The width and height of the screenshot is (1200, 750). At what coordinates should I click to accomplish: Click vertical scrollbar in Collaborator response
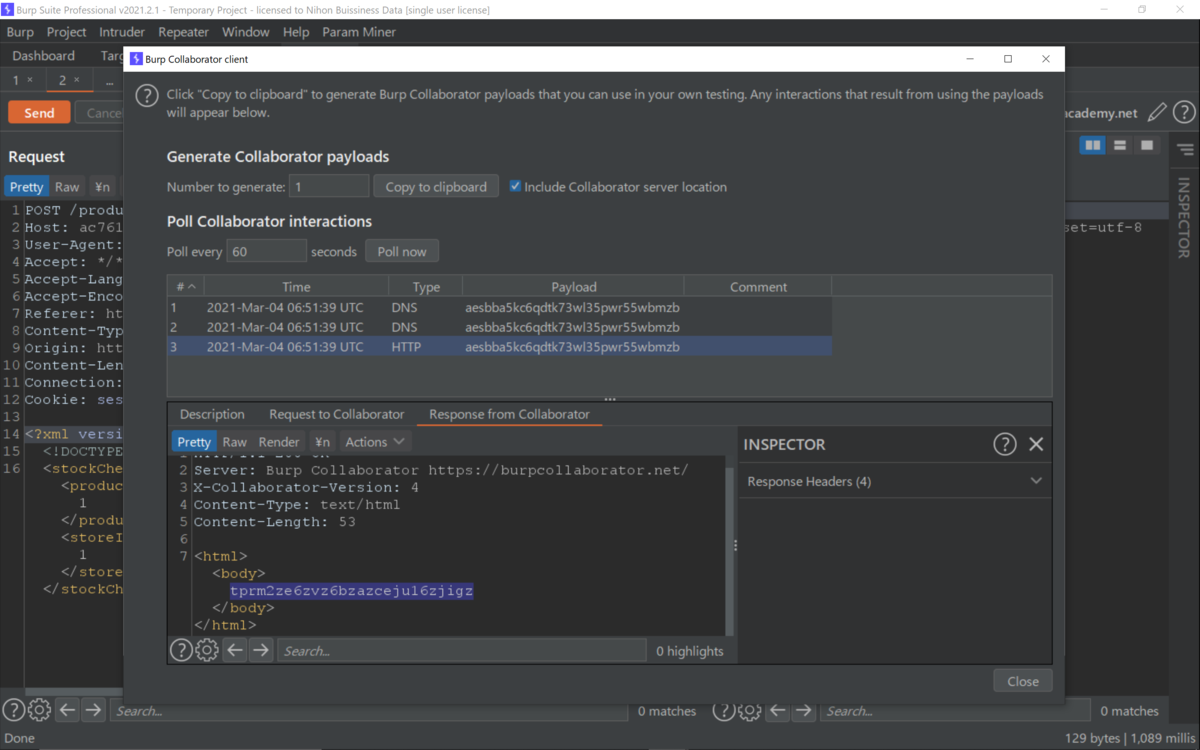tap(729, 550)
